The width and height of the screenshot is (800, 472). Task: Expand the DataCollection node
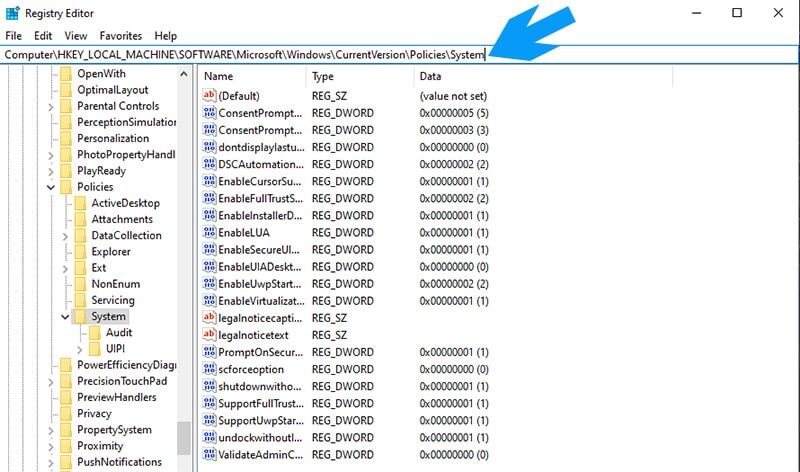(65, 236)
